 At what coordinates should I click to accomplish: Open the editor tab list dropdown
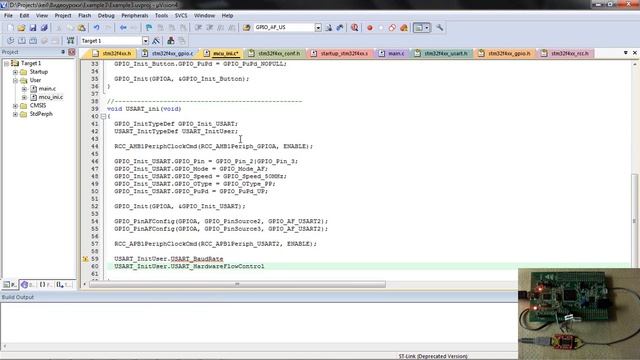625,53
